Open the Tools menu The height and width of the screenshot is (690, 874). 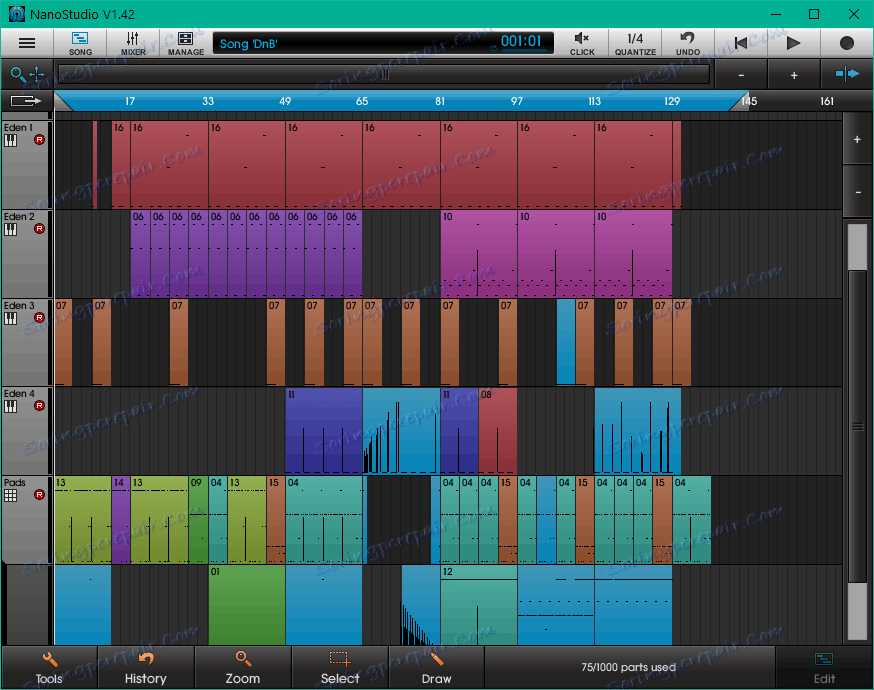click(49, 668)
